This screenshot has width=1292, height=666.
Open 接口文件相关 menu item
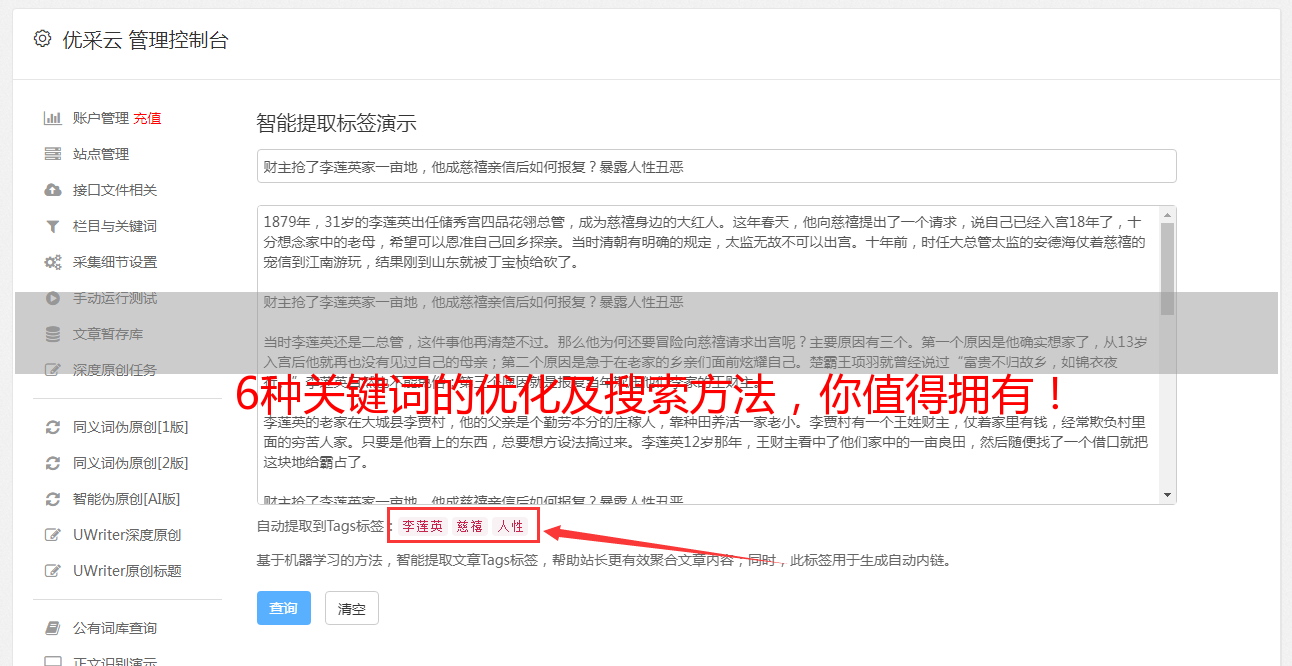115,190
